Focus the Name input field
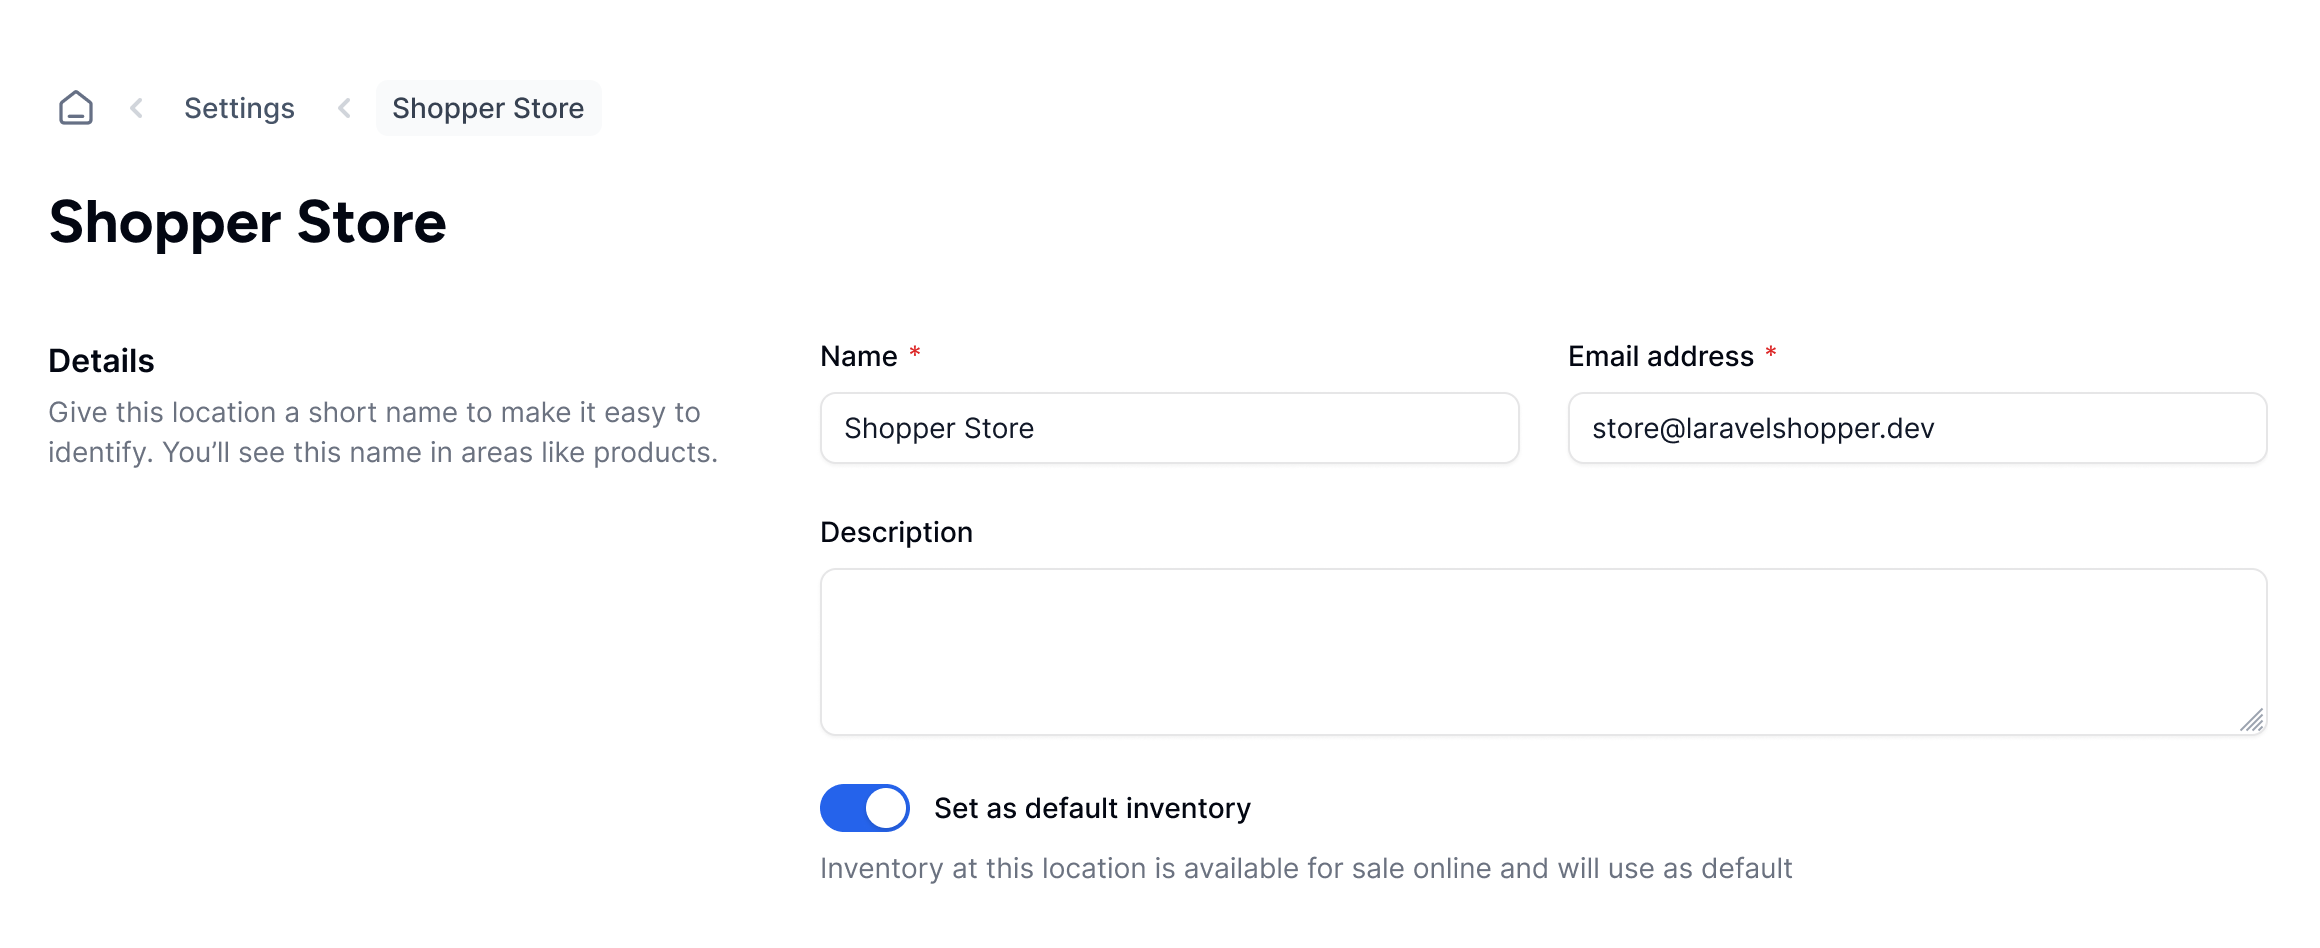The image size is (2320, 948). pyautogui.click(x=1169, y=428)
